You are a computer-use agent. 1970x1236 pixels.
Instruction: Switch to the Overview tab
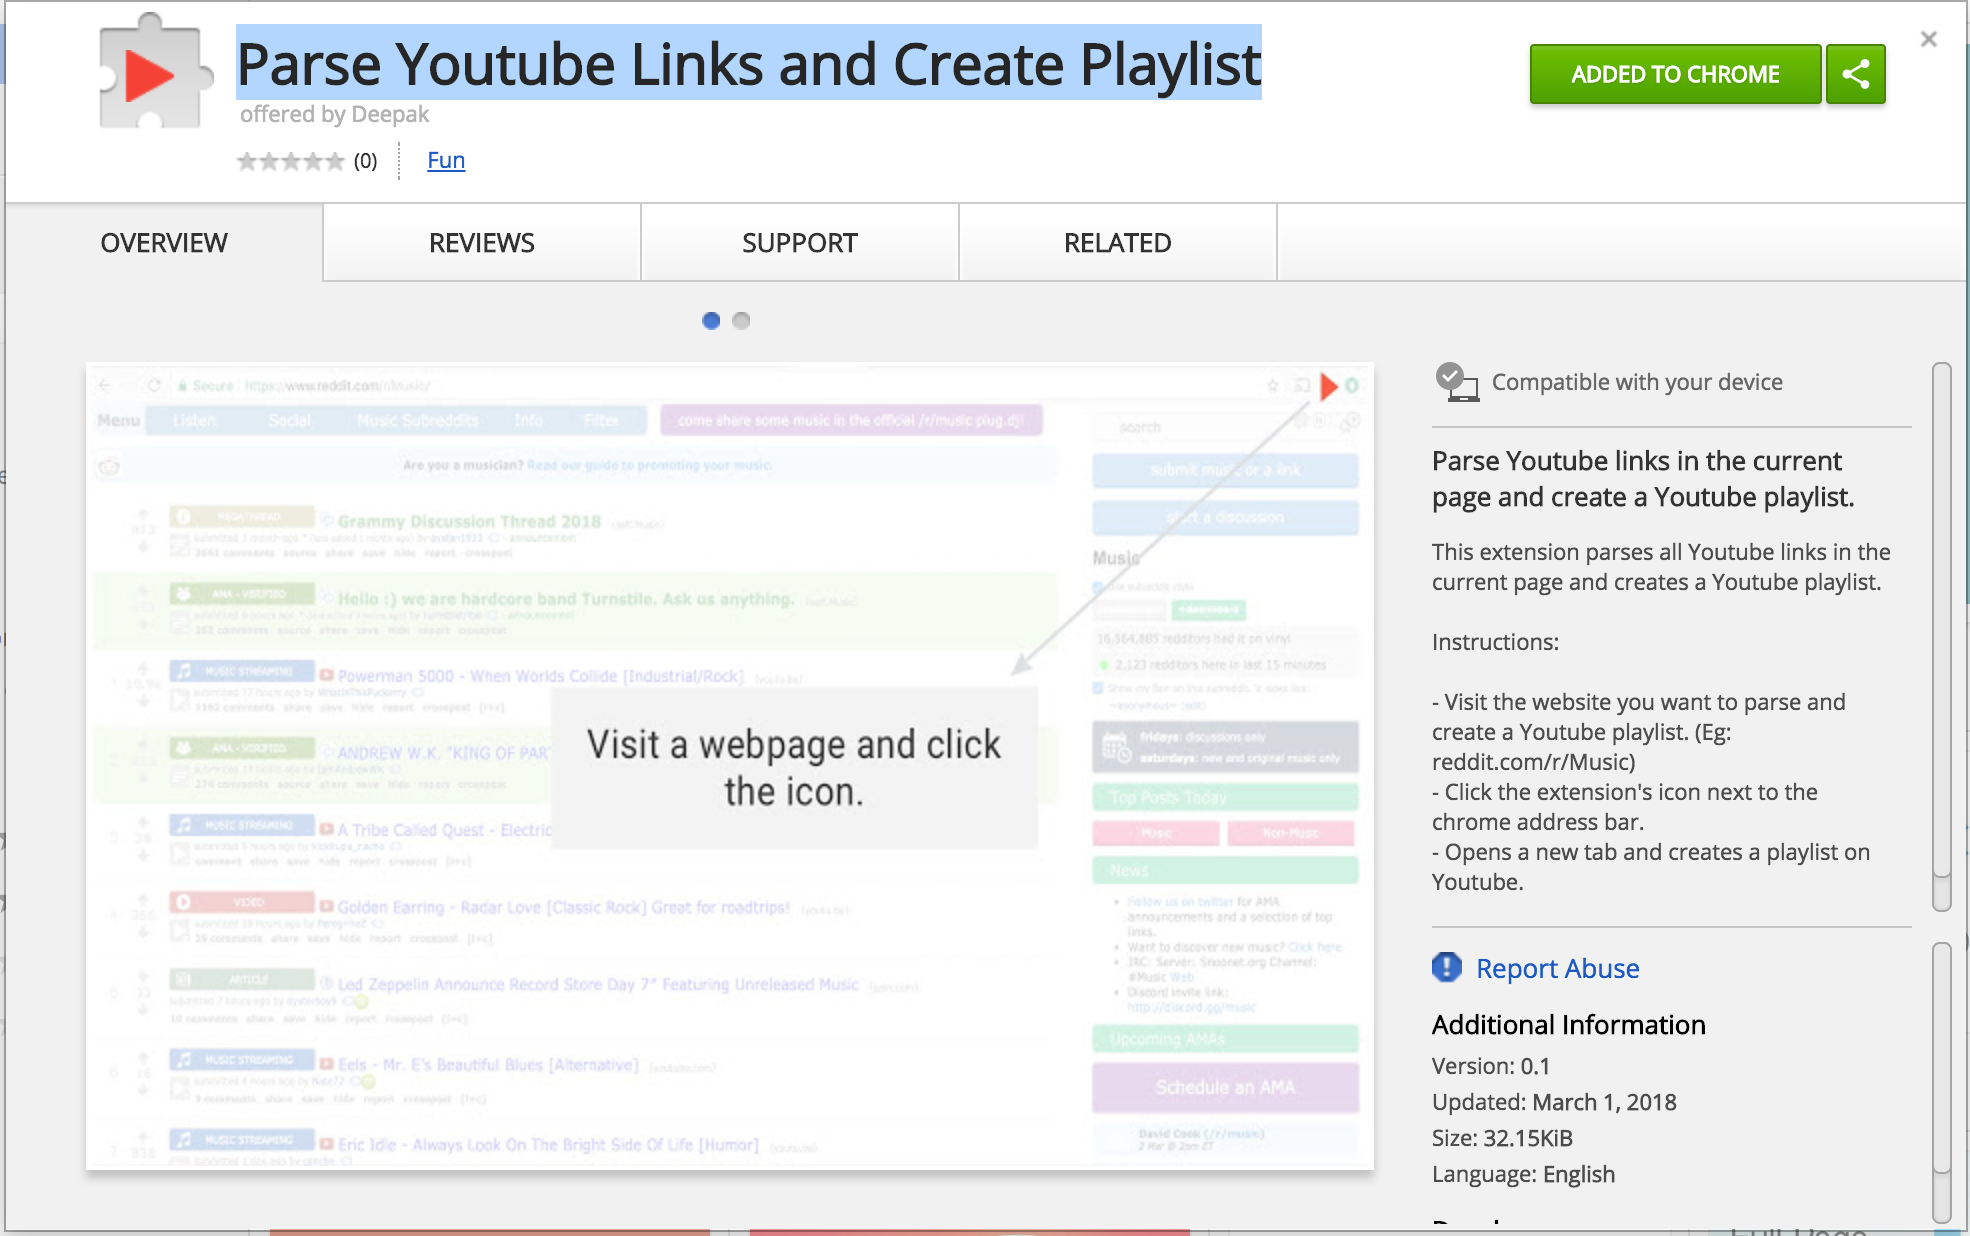click(x=164, y=243)
